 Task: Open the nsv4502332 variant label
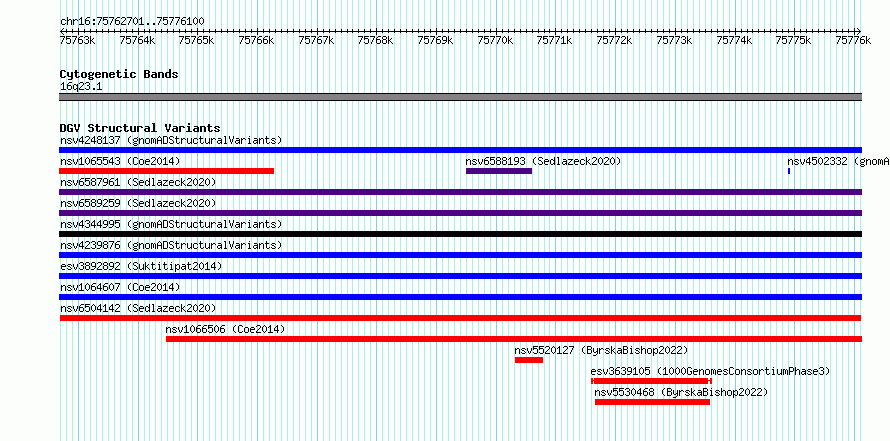(x=838, y=161)
